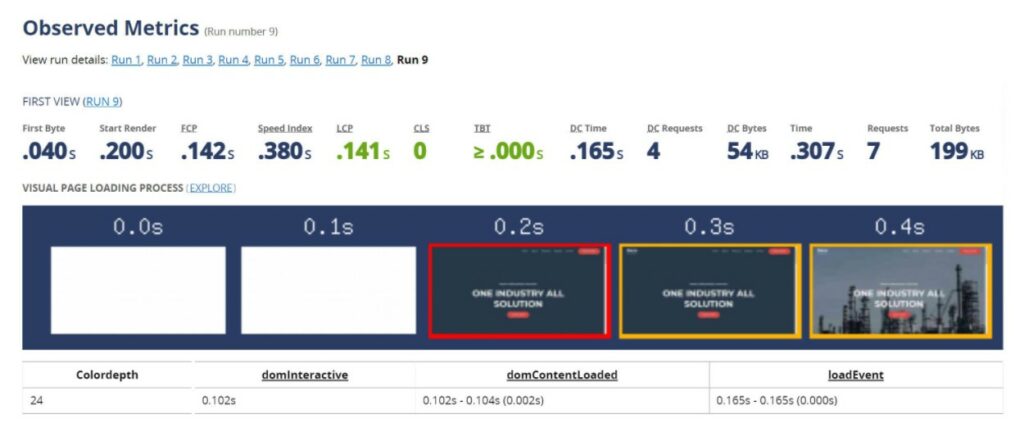Open the 0.4s filmstrip frame with refinery image
Image resolution: width=1024 pixels, height=428 pixels.
point(901,291)
